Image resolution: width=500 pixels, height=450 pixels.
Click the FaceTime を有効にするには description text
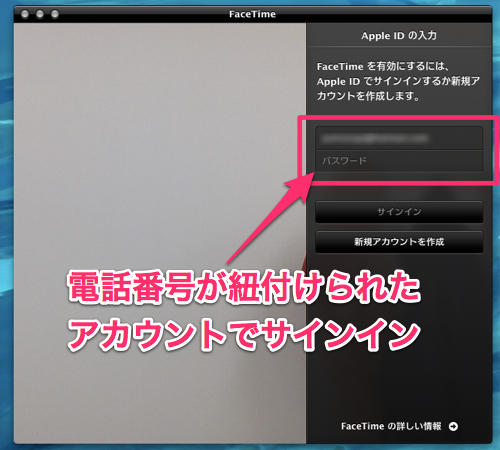coord(398,81)
